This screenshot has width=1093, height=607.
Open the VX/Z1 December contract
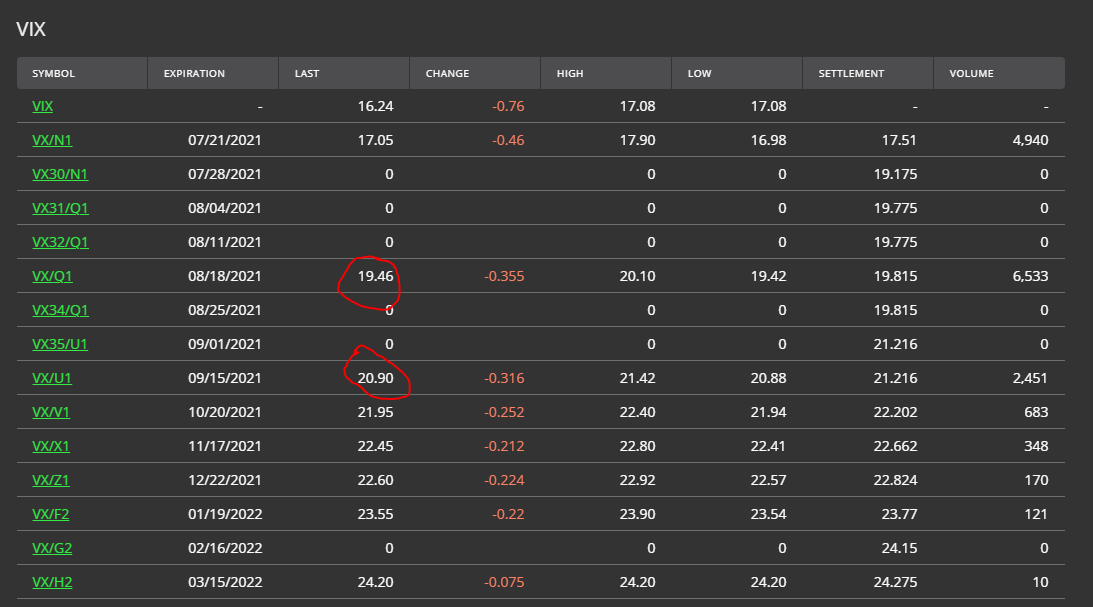coord(51,480)
